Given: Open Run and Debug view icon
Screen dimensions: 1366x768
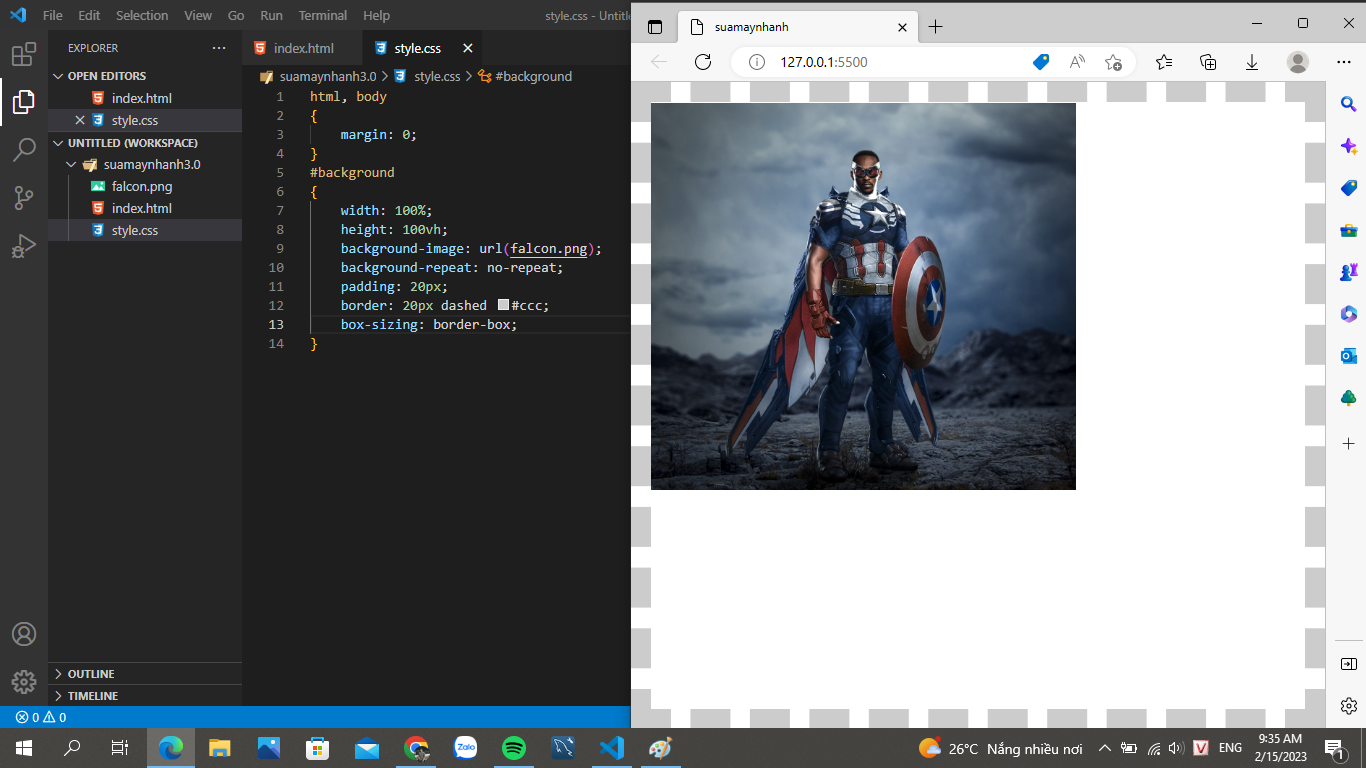Looking at the screenshot, I should tap(24, 246).
